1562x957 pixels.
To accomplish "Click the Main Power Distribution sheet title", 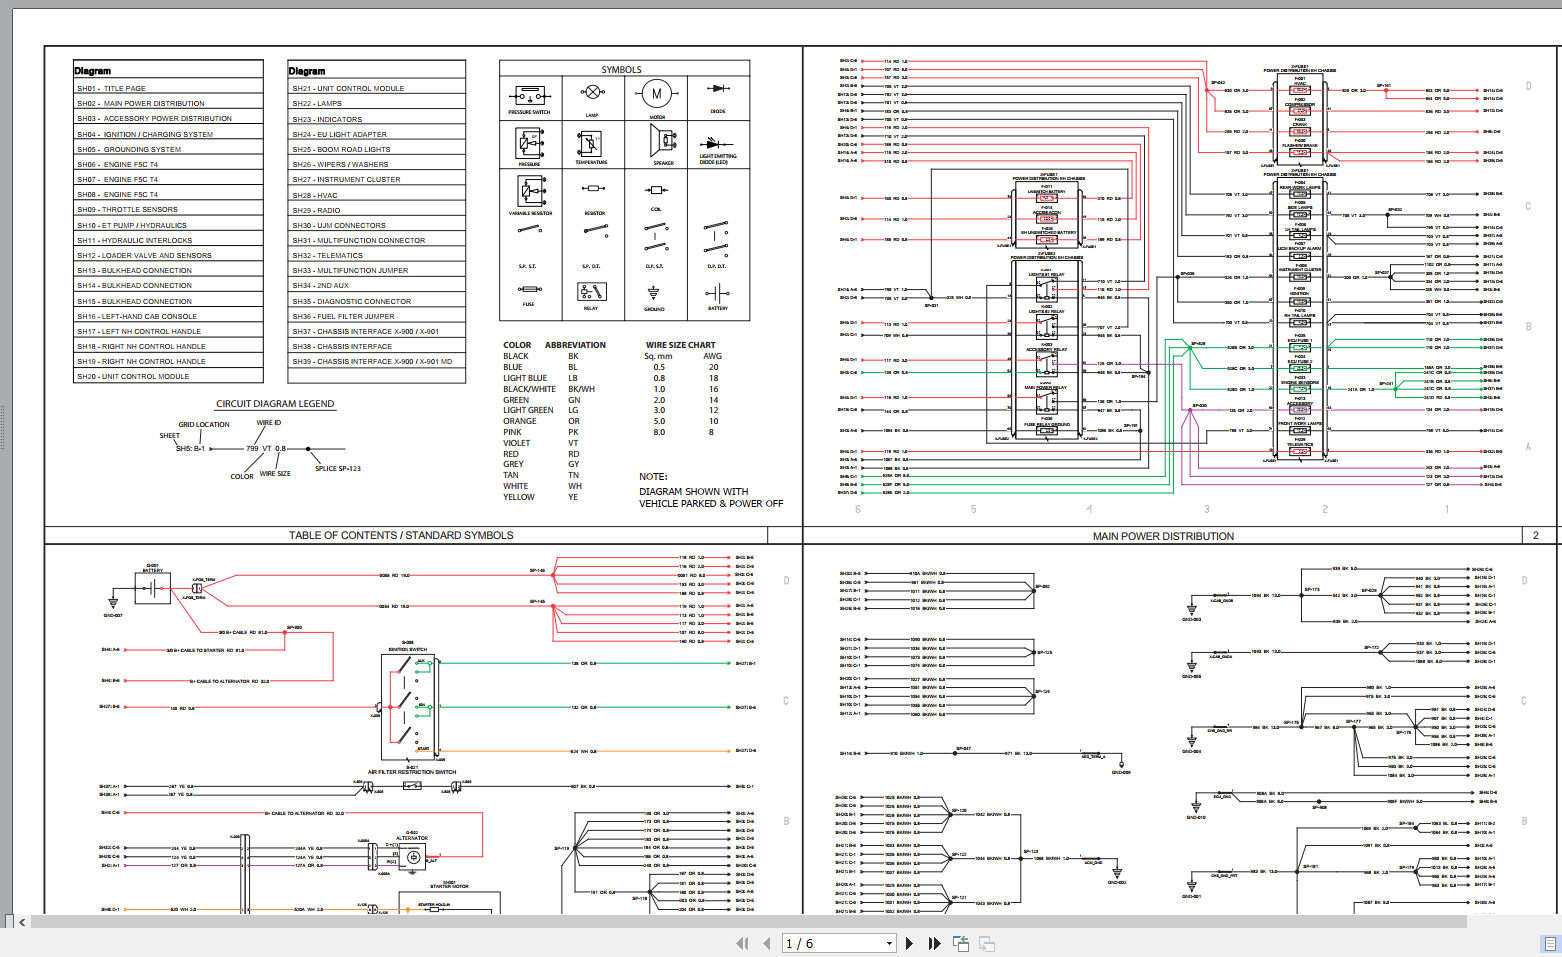I will (x=1163, y=536).
